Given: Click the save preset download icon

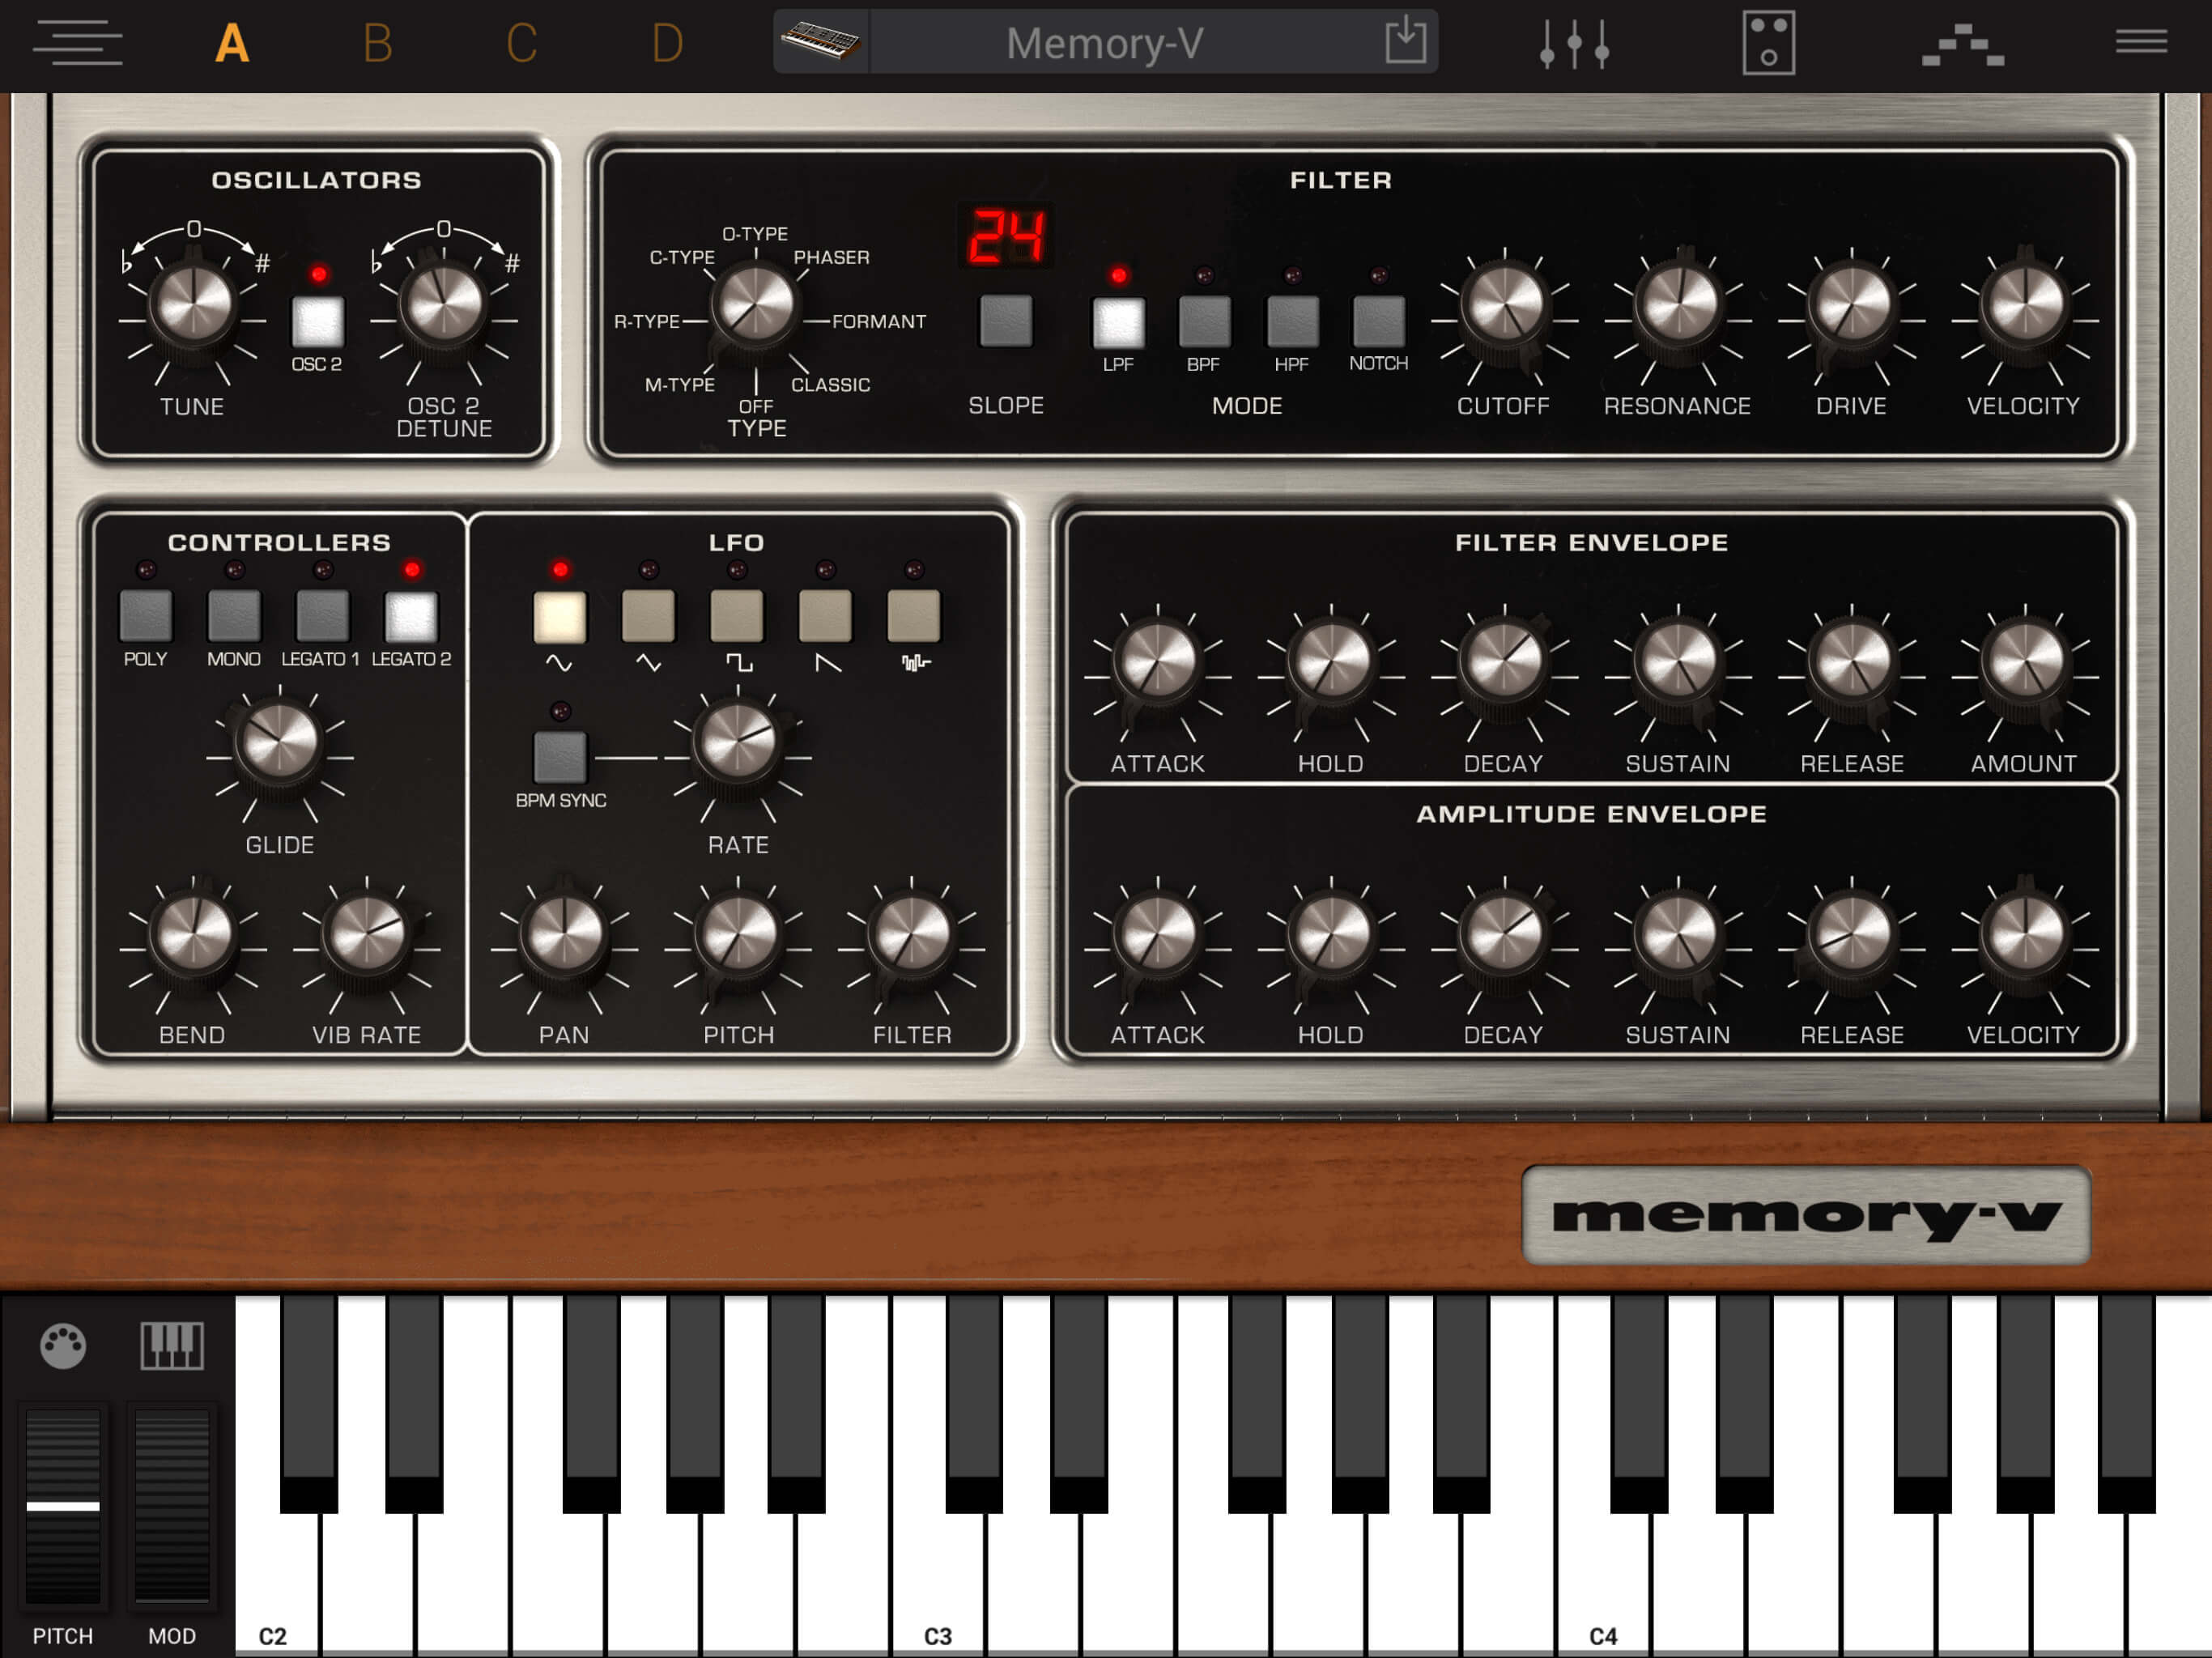Looking at the screenshot, I should [x=1405, y=41].
